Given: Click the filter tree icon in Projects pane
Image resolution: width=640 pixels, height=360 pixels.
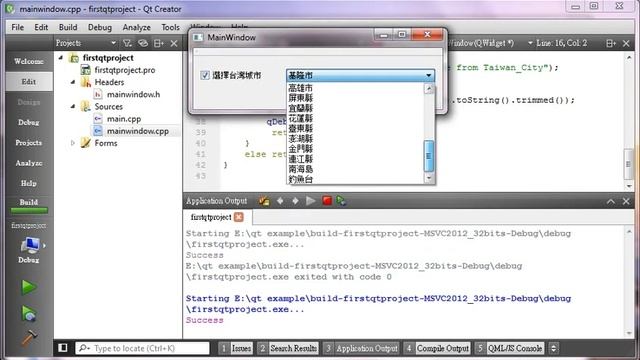Looking at the screenshot, I should coord(127,43).
